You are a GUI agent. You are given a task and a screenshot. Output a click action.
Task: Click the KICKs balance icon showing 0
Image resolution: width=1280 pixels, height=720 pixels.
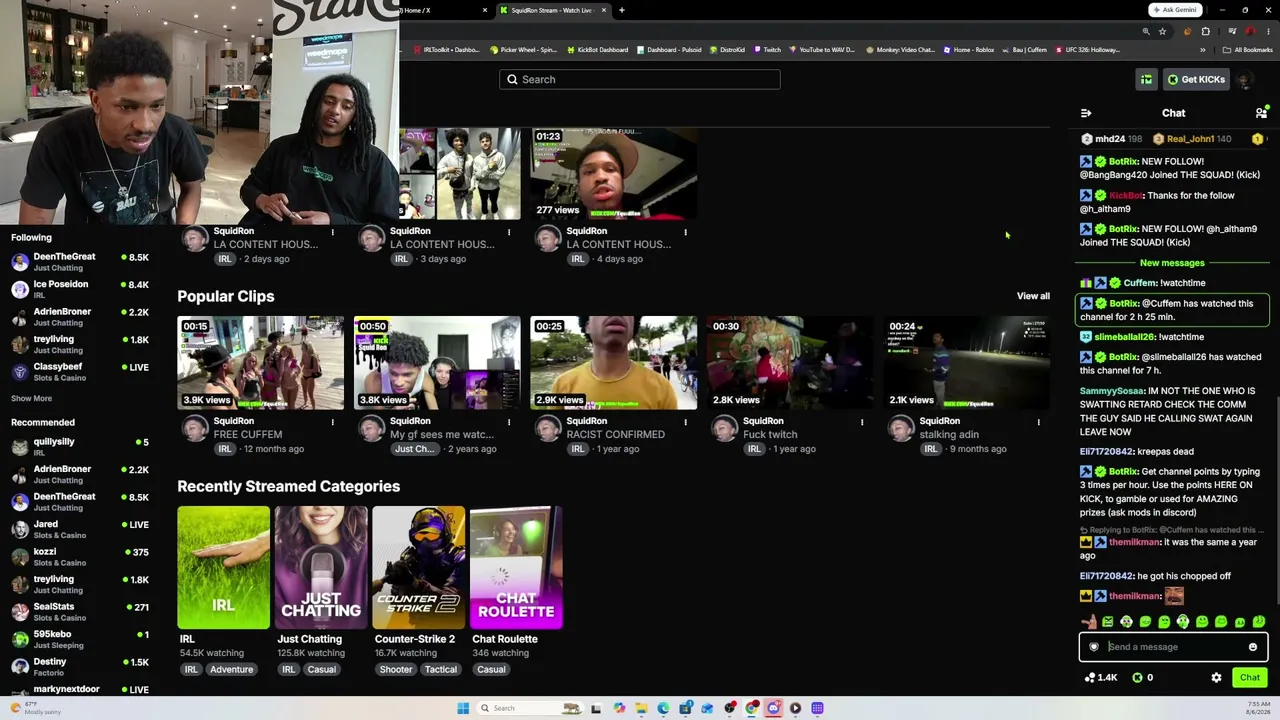click(x=1143, y=678)
